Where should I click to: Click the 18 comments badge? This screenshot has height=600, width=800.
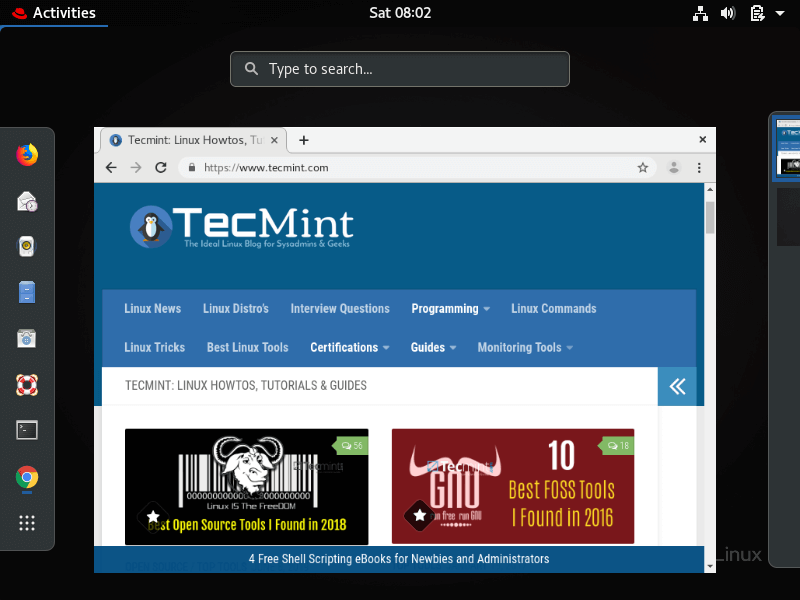coord(617,445)
